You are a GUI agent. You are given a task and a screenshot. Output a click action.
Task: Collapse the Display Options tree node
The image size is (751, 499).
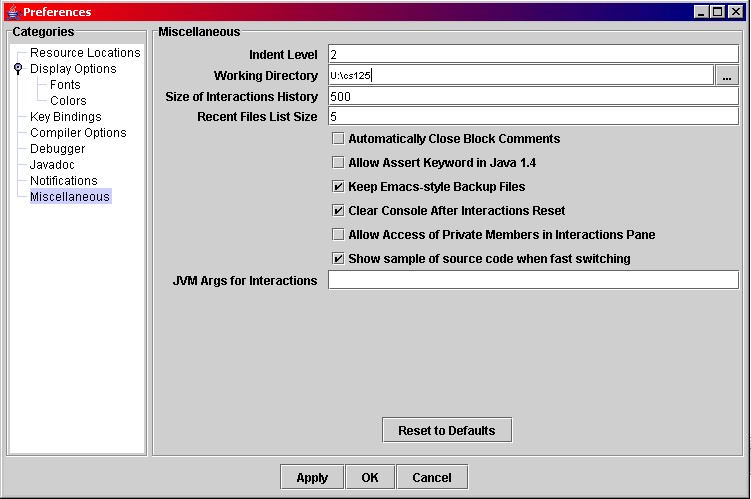[18, 69]
